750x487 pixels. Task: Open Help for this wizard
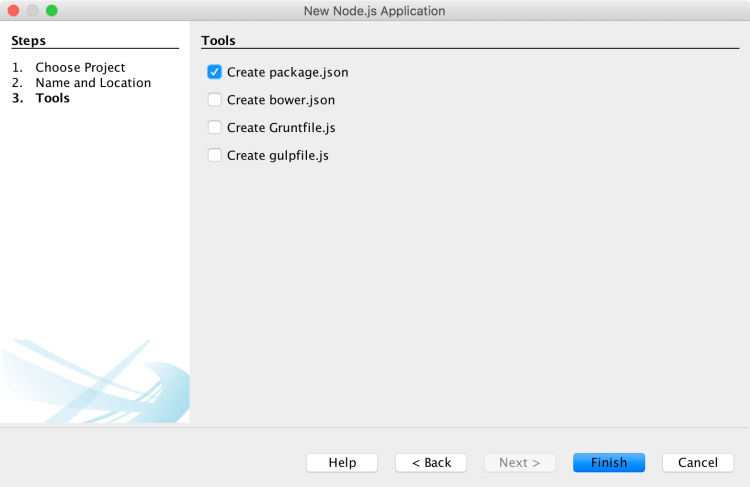click(x=342, y=463)
